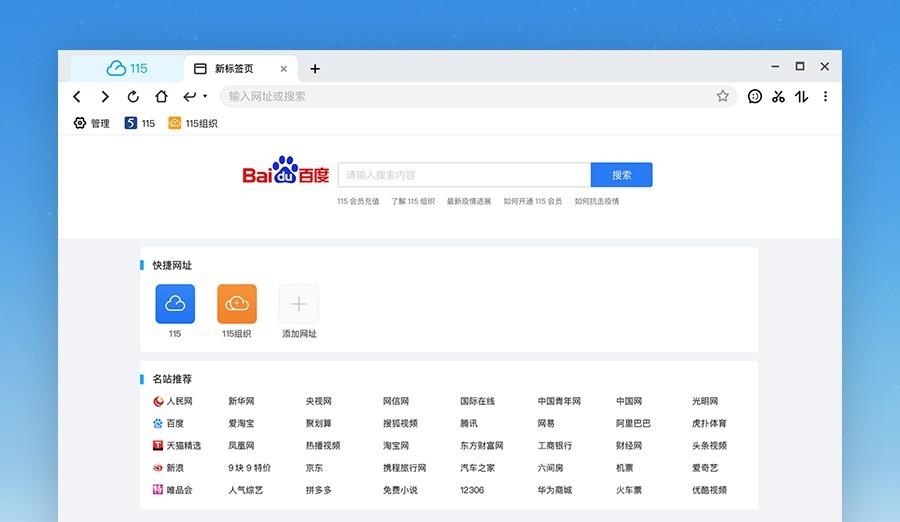Click the 添加网址 plus tile

click(x=298, y=304)
